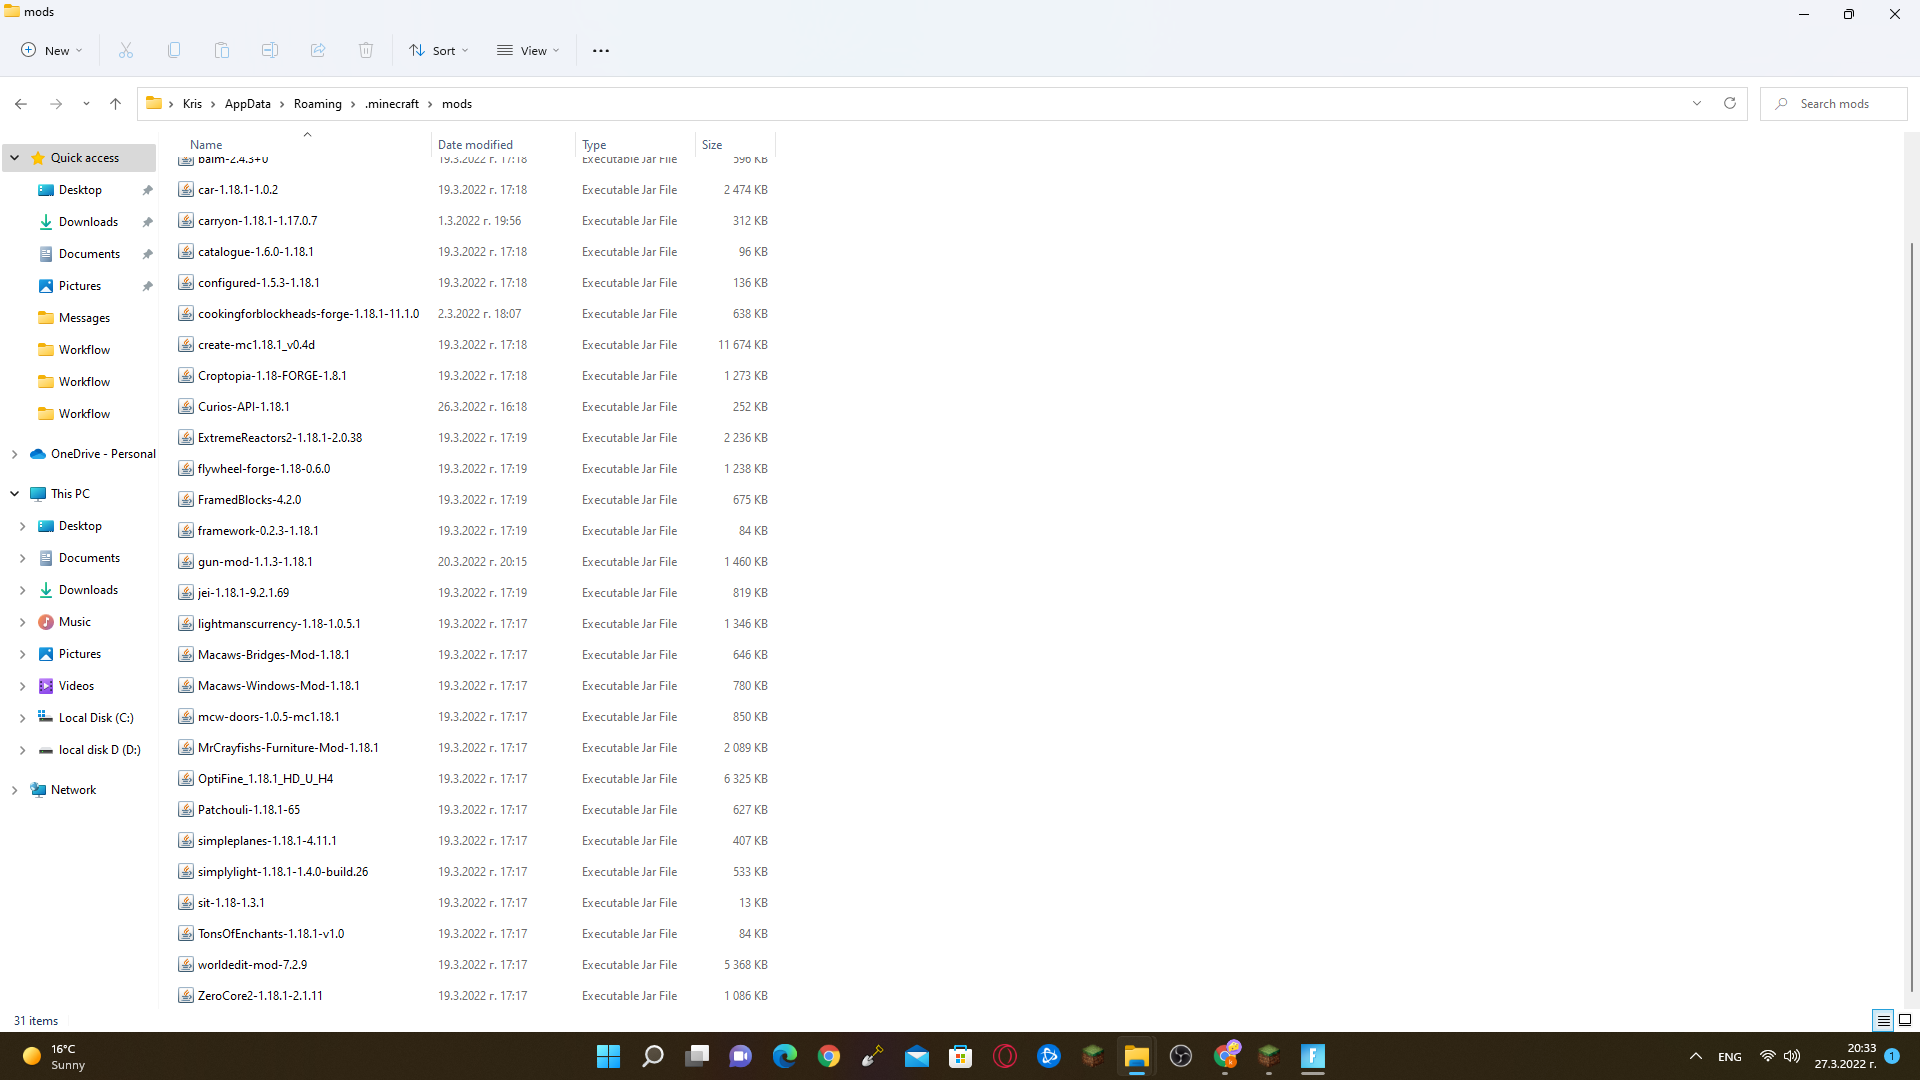
Task: Select create-mc1.18.1_v0.4d file
Action: 256,345
